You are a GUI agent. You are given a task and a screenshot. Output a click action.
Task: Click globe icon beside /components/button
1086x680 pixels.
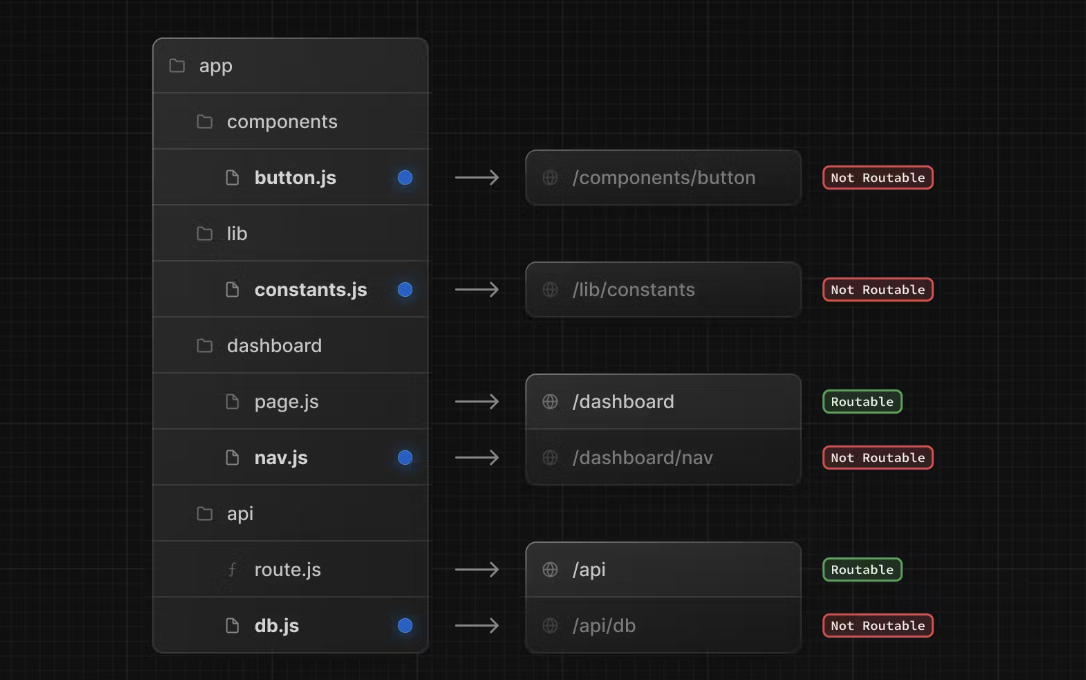(x=550, y=178)
